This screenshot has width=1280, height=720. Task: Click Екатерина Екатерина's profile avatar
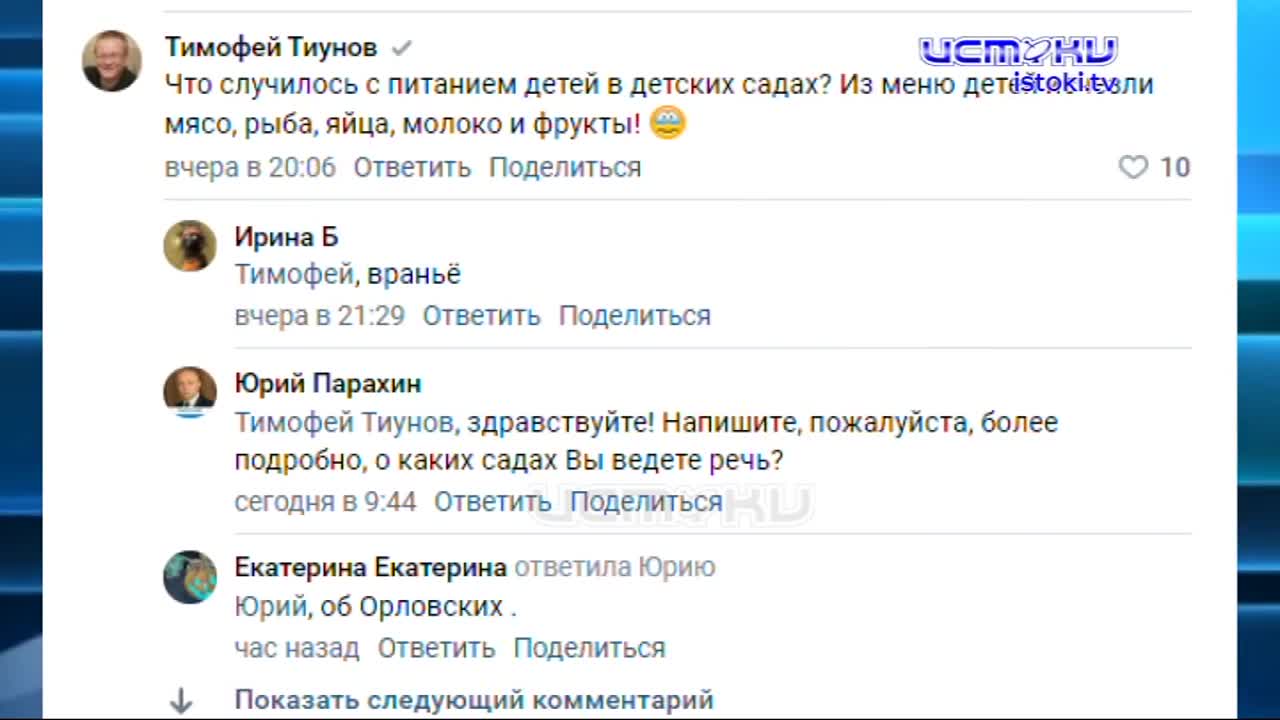(190, 578)
